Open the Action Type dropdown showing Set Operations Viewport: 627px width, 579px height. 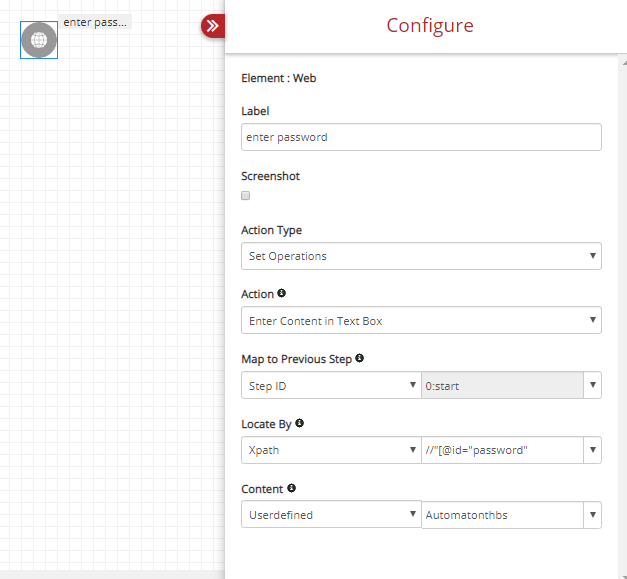421,256
